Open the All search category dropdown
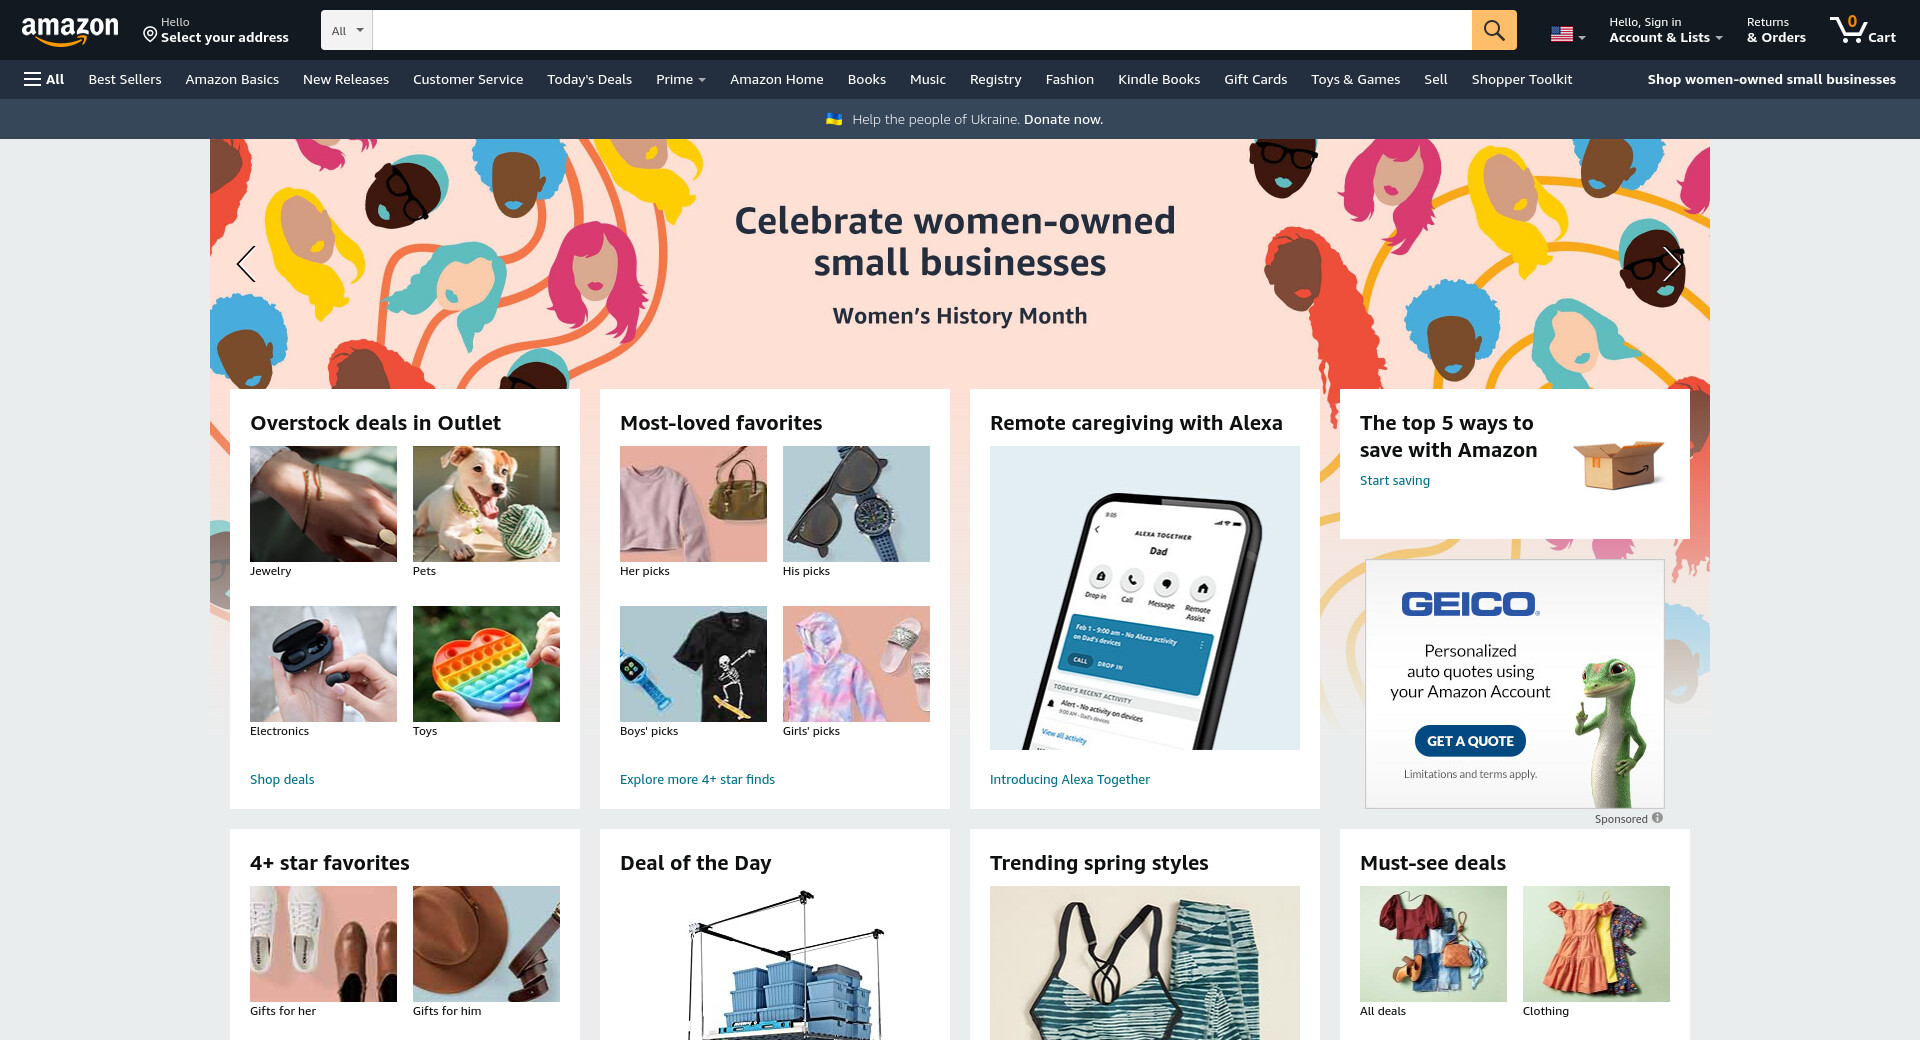This screenshot has width=1920, height=1040. pyautogui.click(x=347, y=30)
